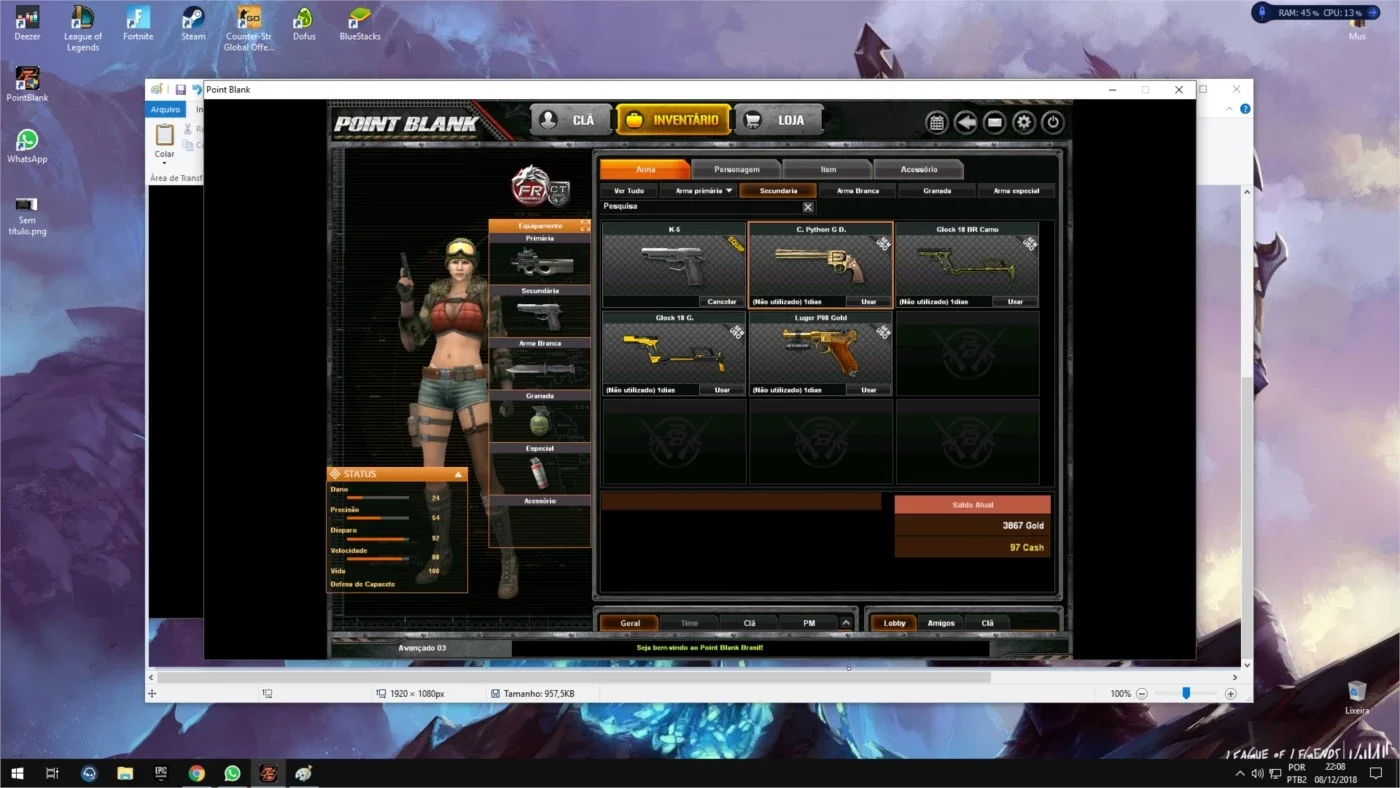Collapse the STATUS panel arrow
This screenshot has height=788, width=1400.
click(458, 474)
